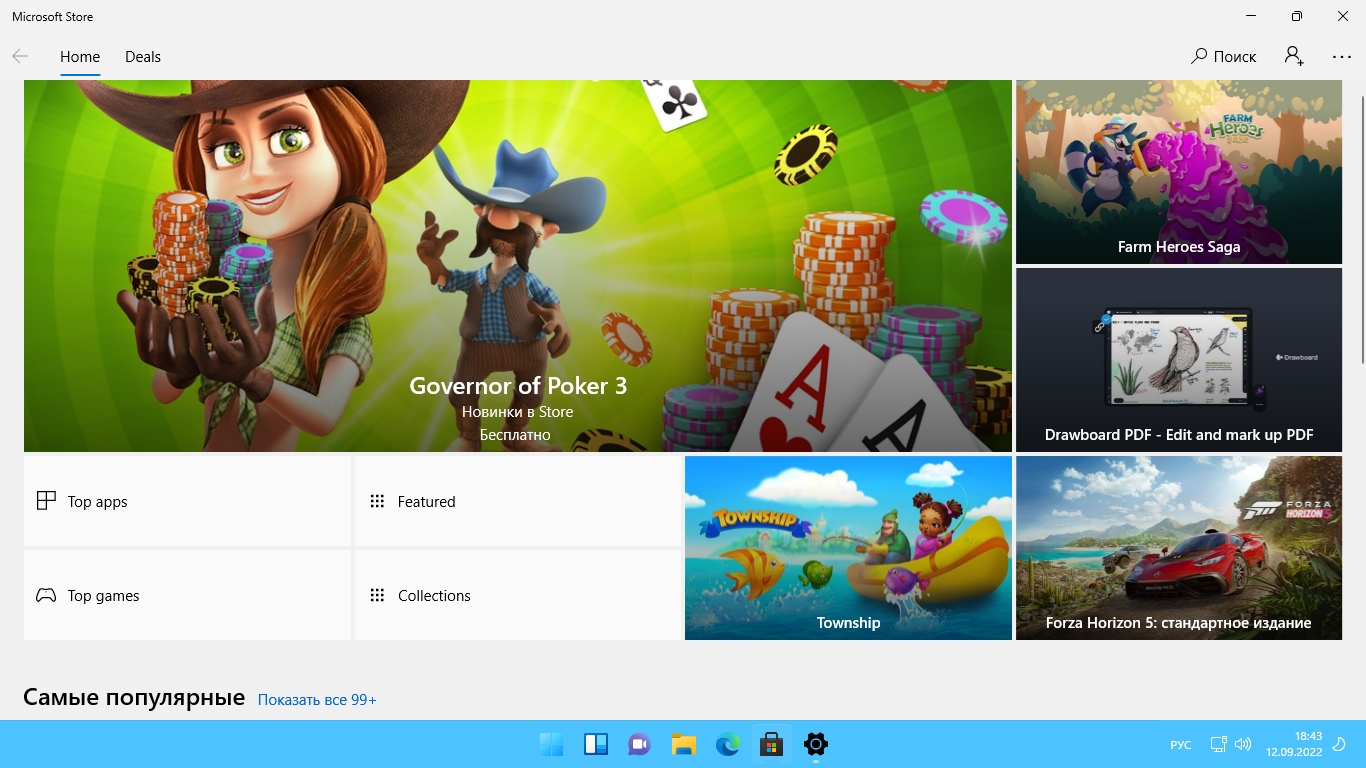This screenshot has width=1366, height=768.
Task: Open the three-dots more options menu
Action: pos(1342,57)
